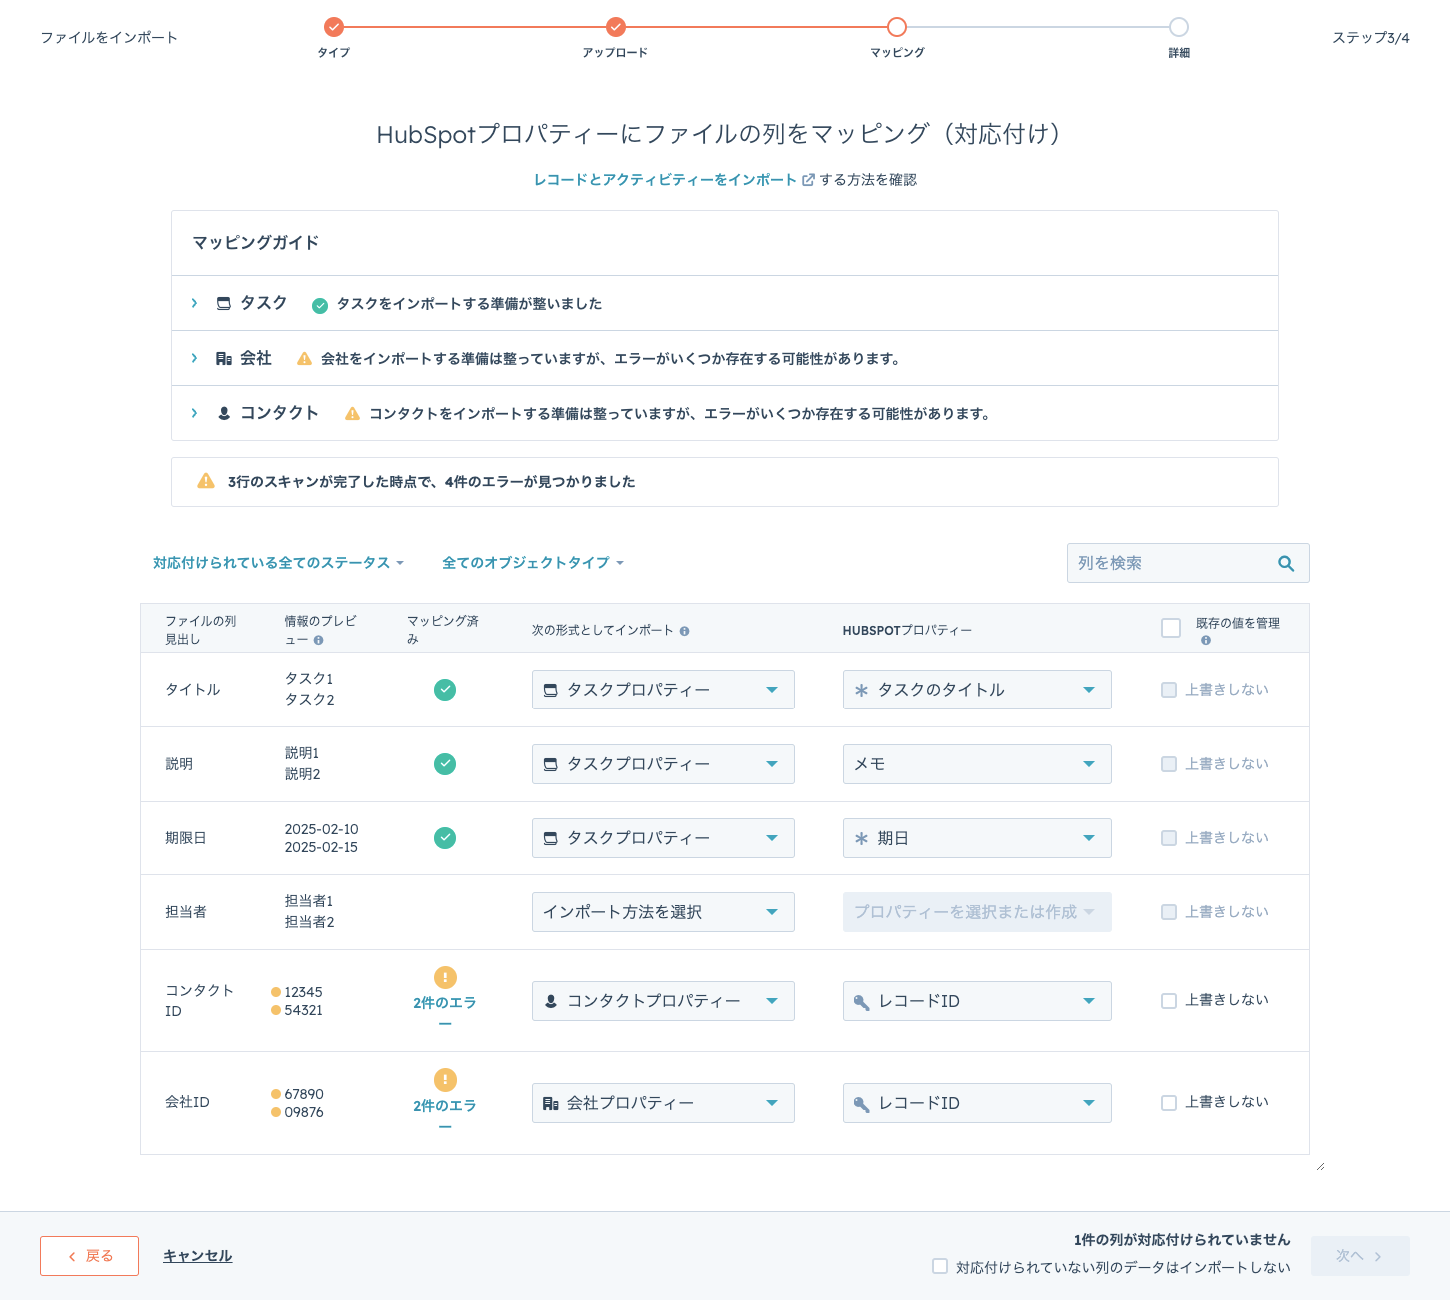Click the magnifier icon in 列を検索 field
1450x1301 pixels.
tap(1286, 563)
